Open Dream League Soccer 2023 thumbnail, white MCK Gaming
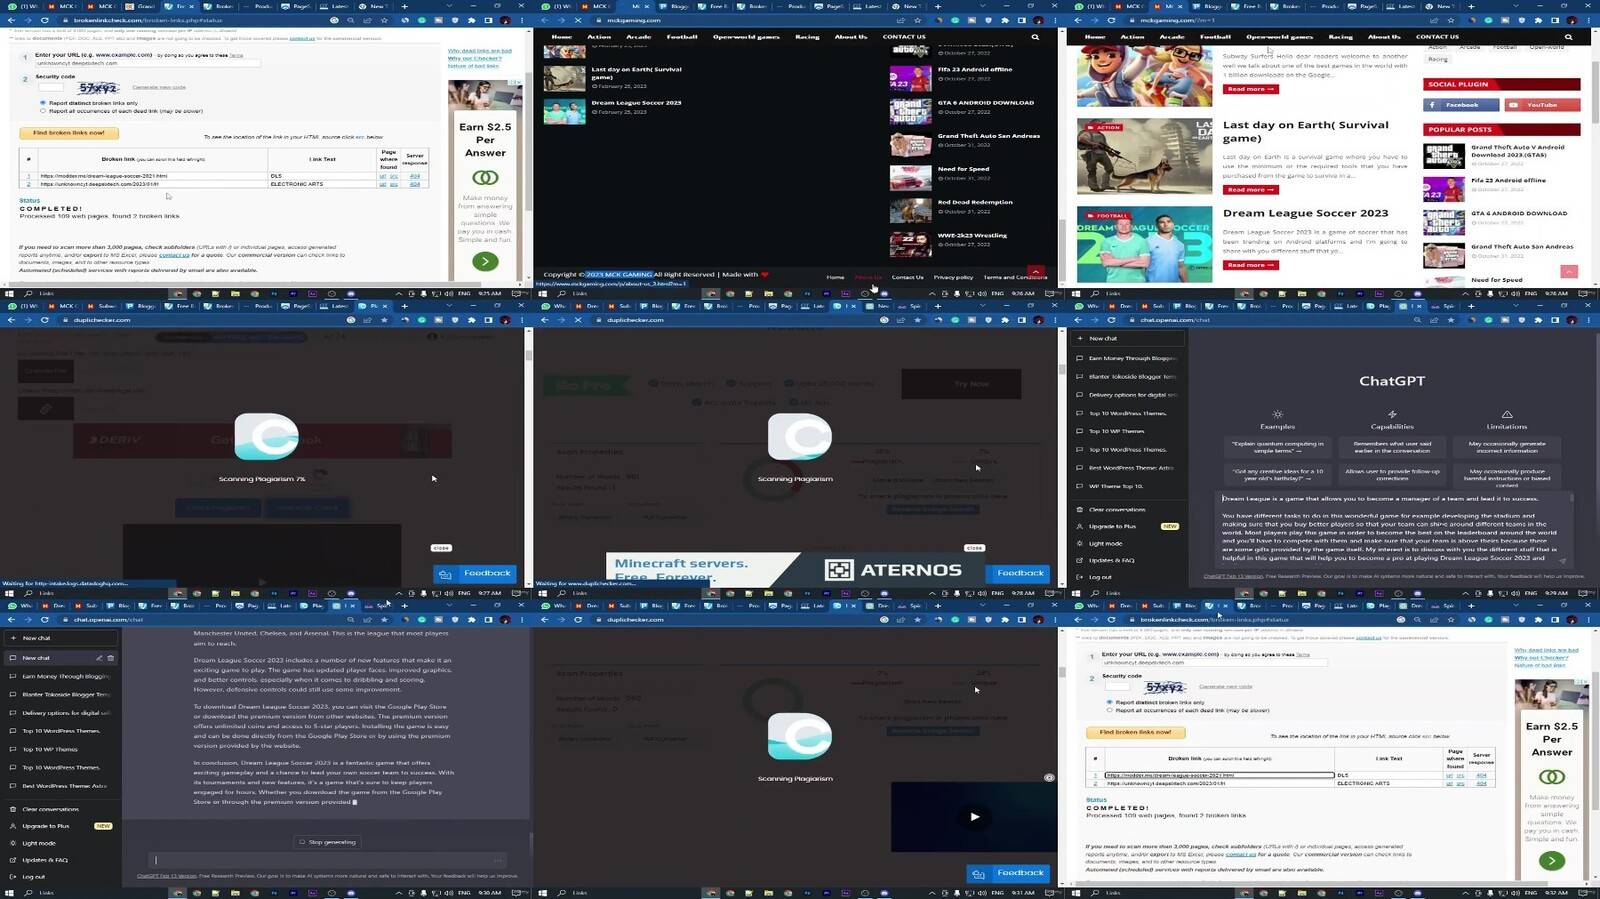Image resolution: width=1600 pixels, height=899 pixels. coord(1144,245)
